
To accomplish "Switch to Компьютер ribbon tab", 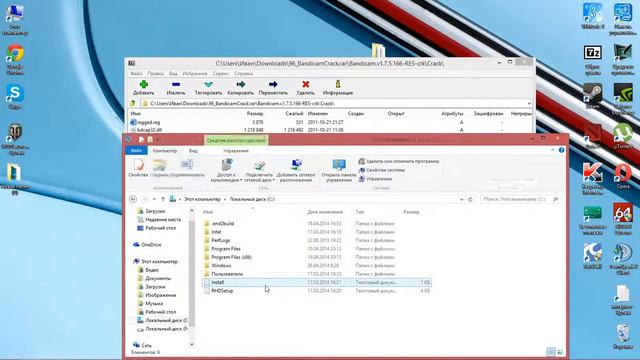I will [165, 151].
